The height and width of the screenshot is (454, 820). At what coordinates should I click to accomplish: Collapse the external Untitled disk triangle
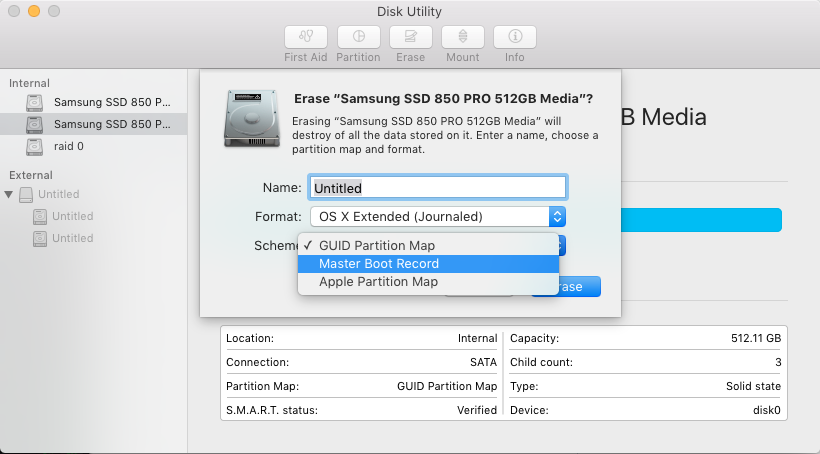tap(8, 195)
